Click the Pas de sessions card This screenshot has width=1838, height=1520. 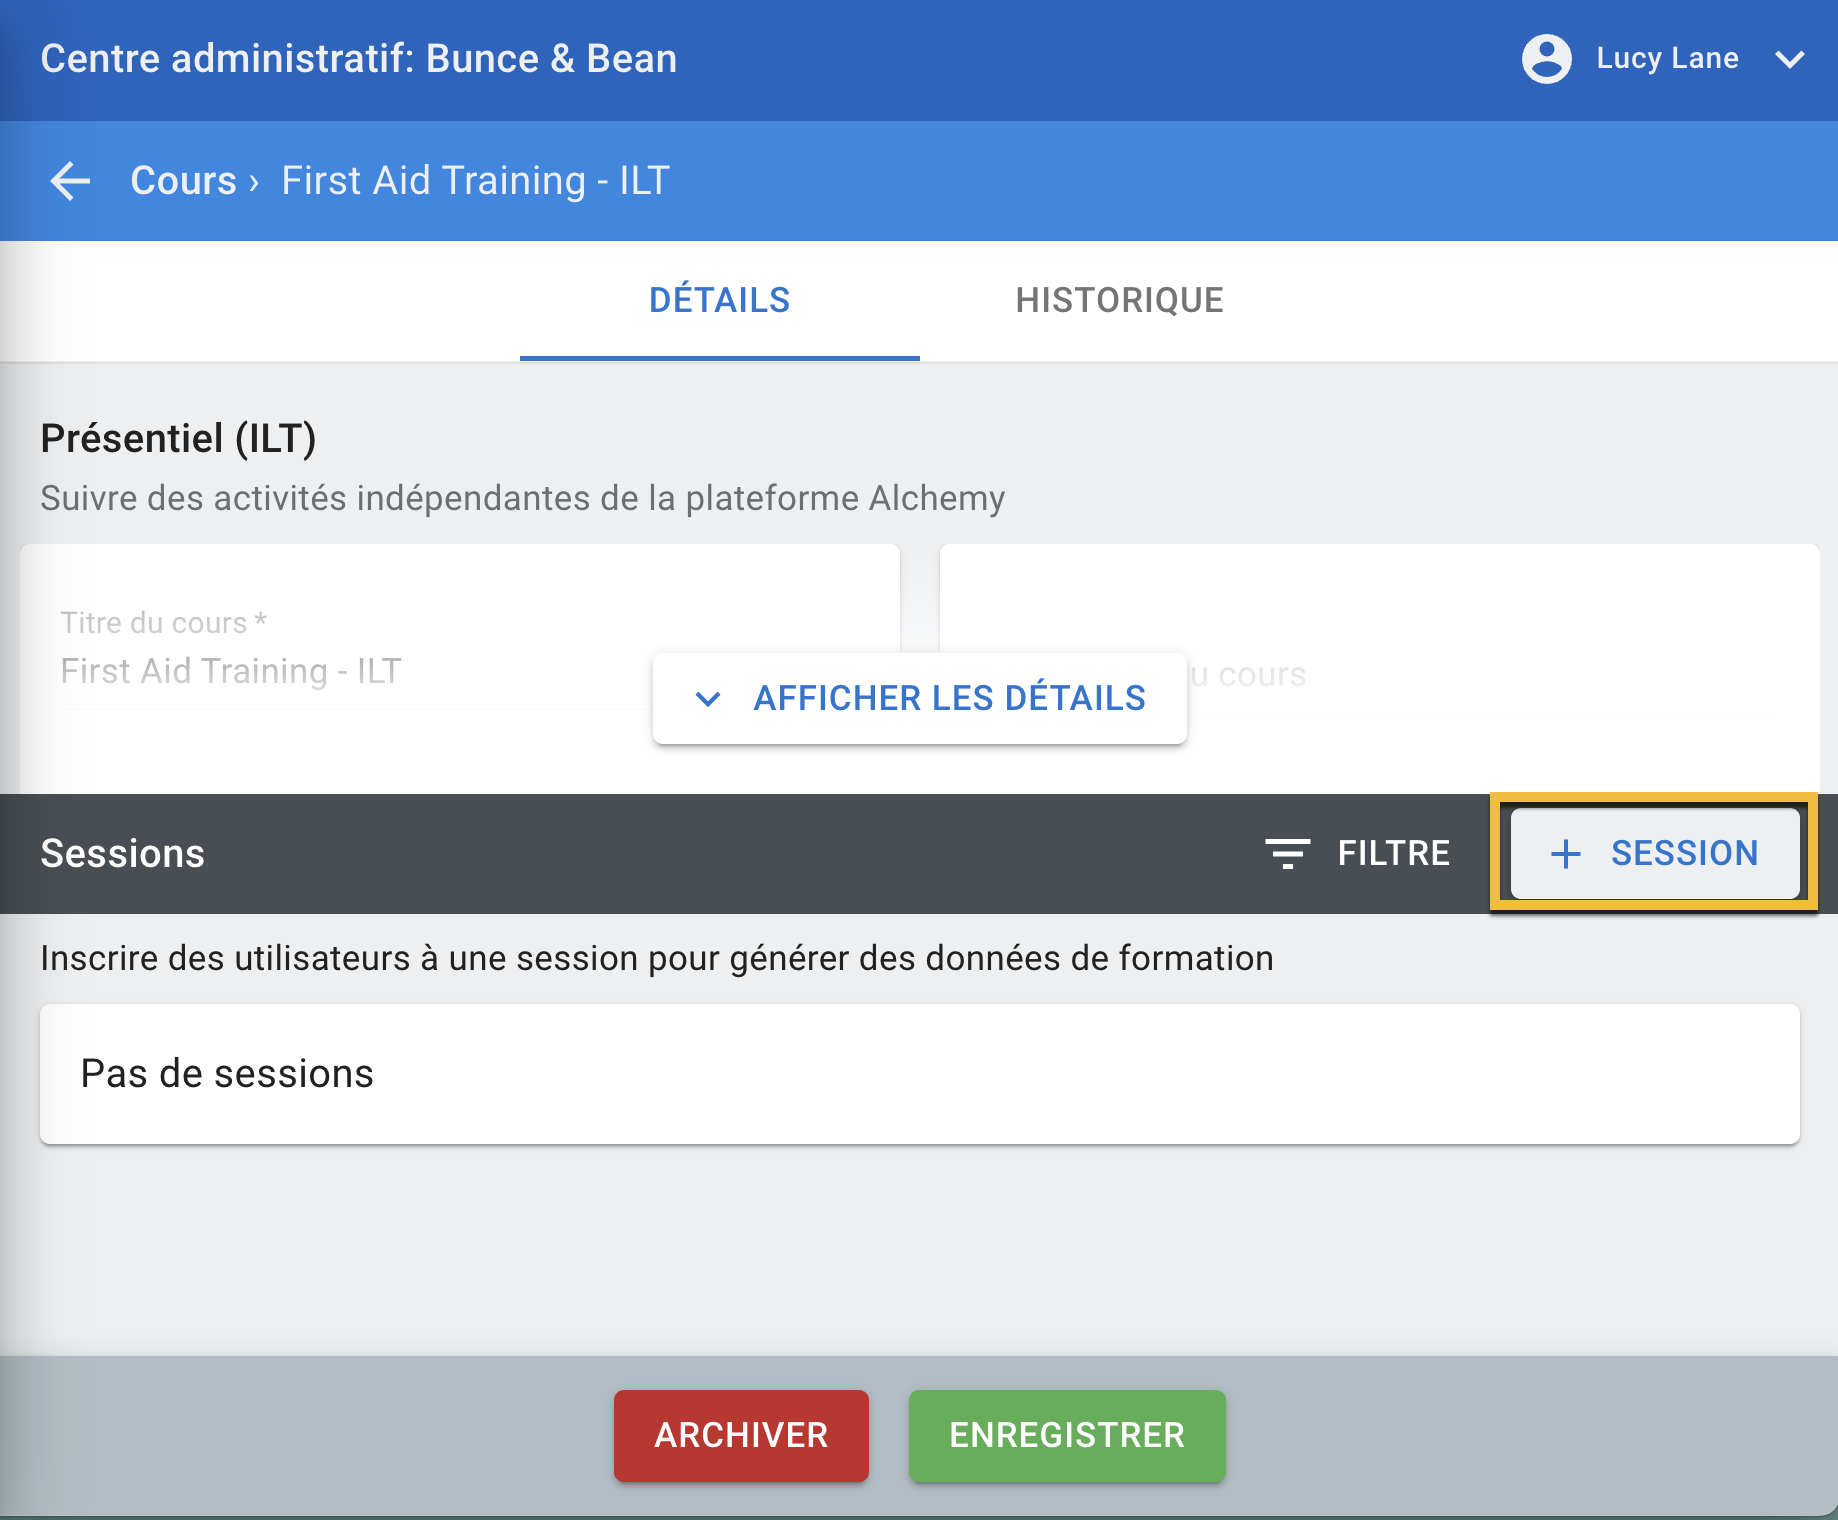(919, 1074)
